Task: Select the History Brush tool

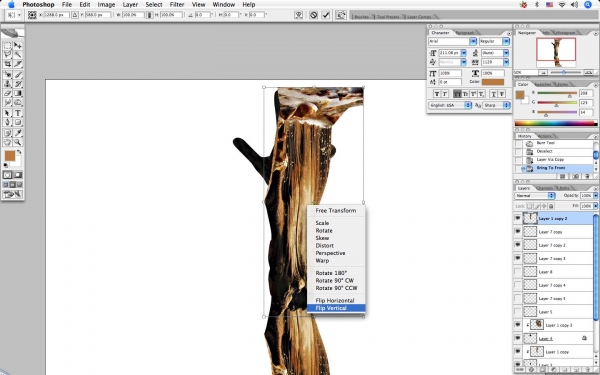Action: point(18,84)
